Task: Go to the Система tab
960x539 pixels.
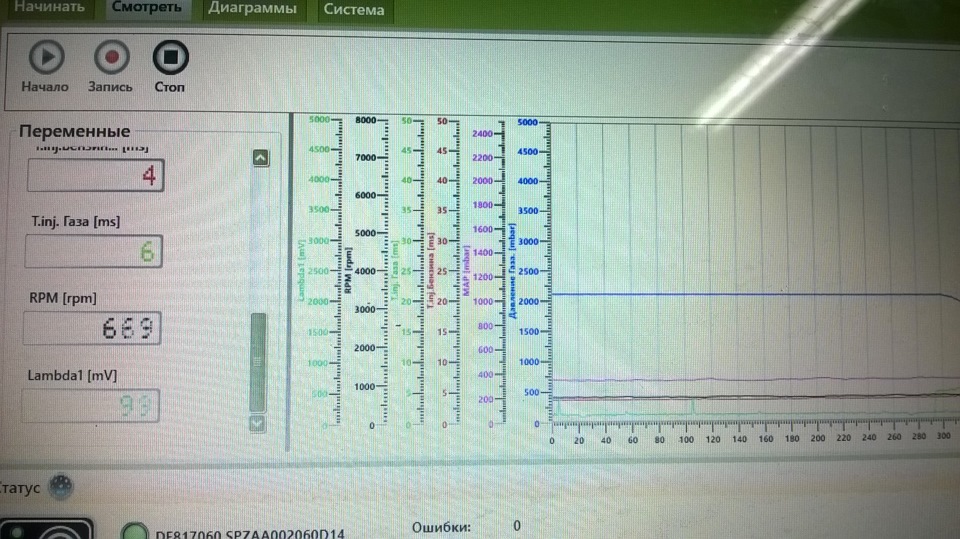Action: [354, 10]
